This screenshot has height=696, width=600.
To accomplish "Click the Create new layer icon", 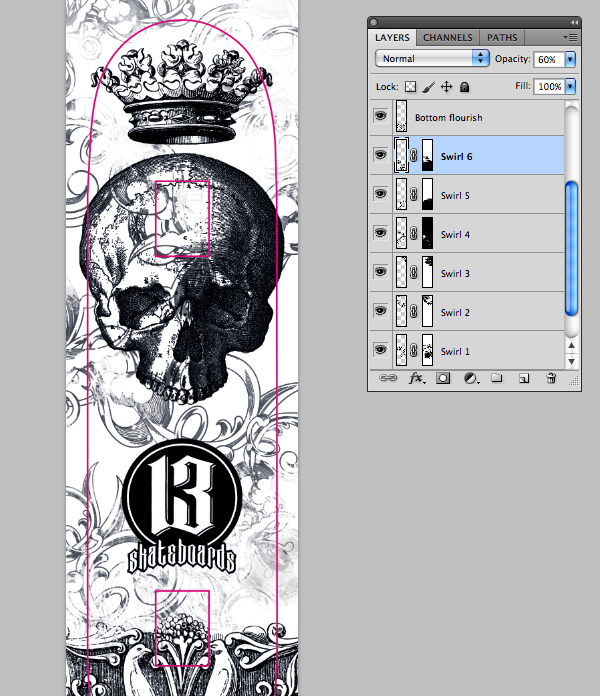I will coord(524,378).
